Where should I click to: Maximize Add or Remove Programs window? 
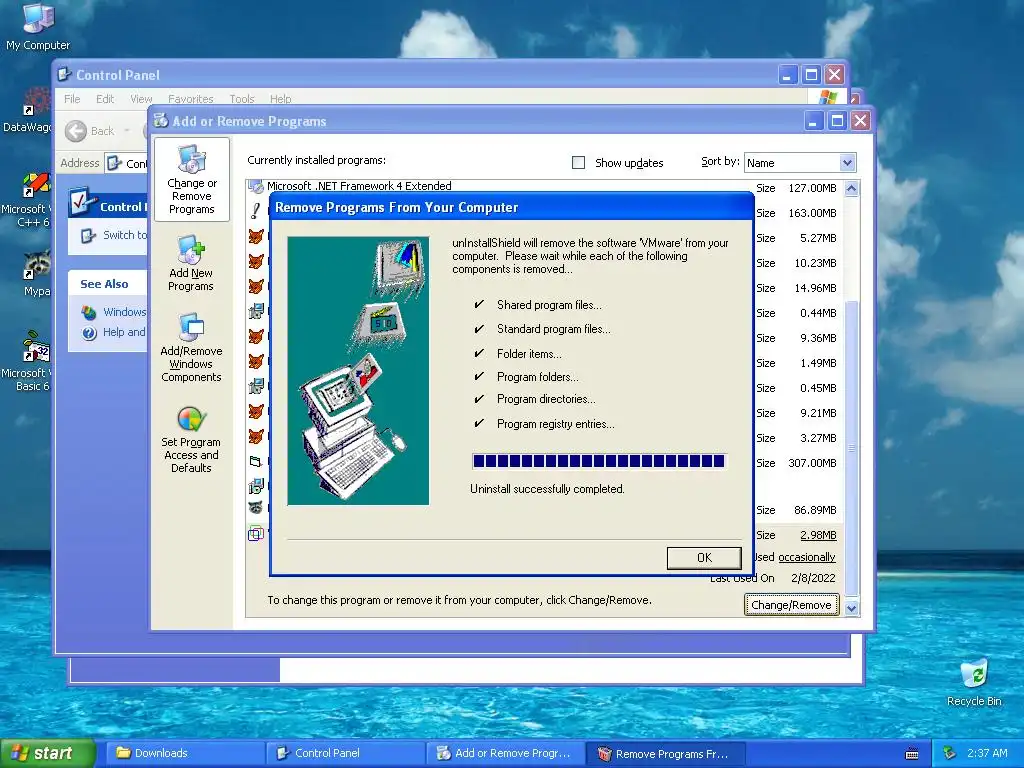click(837, 121)
